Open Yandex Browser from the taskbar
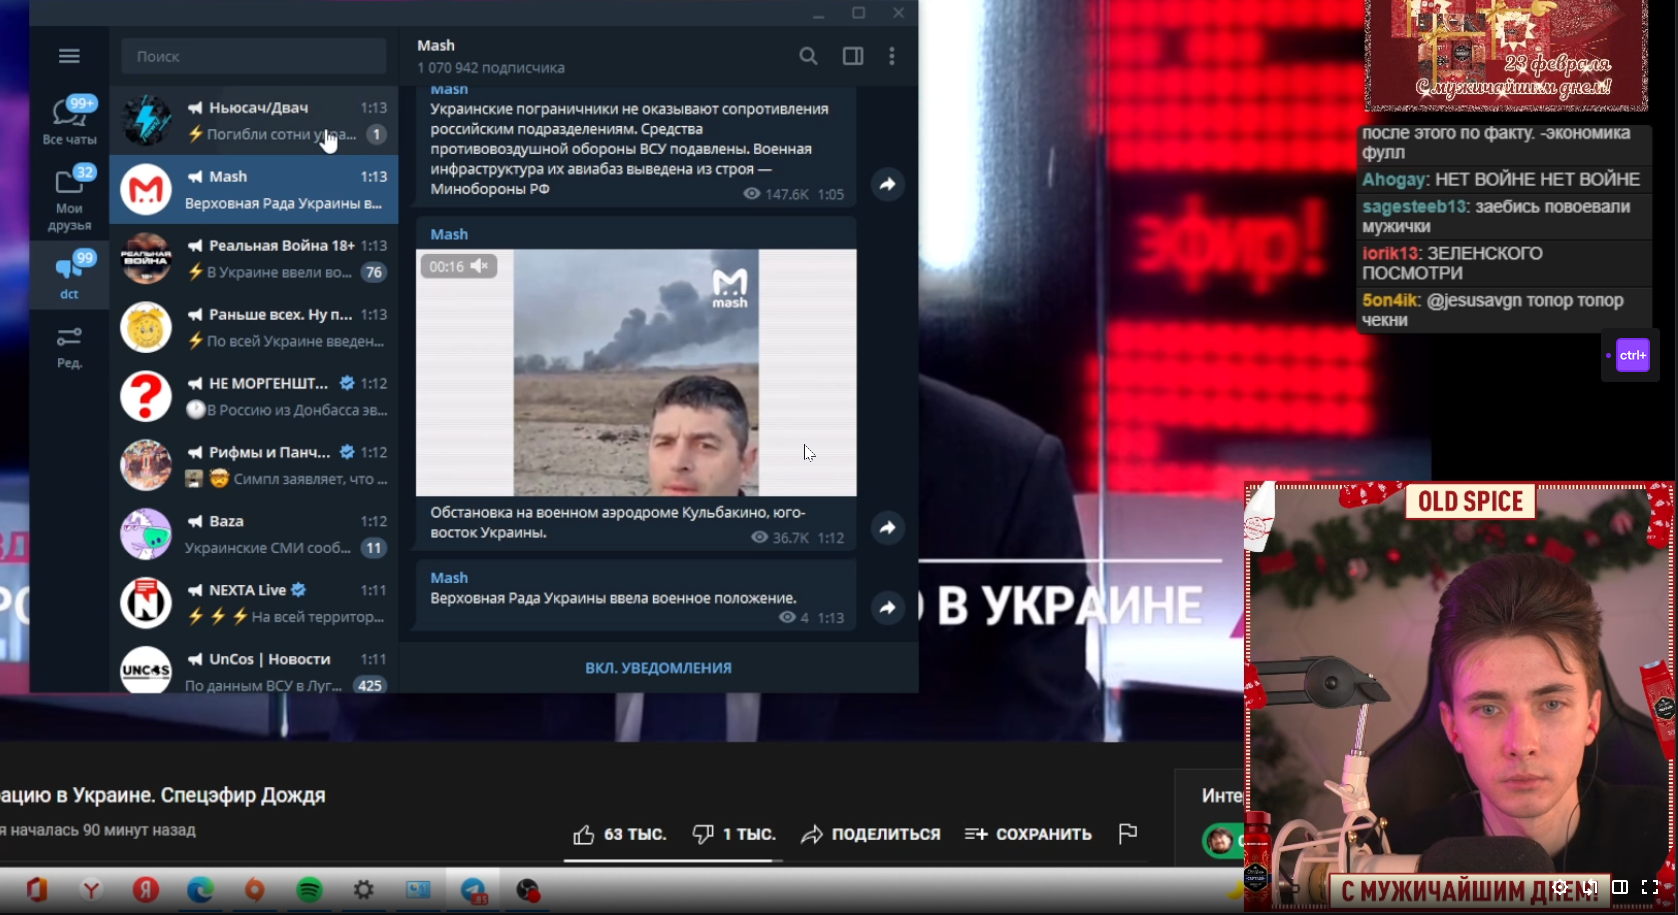1678x915 pixels. 91,889
